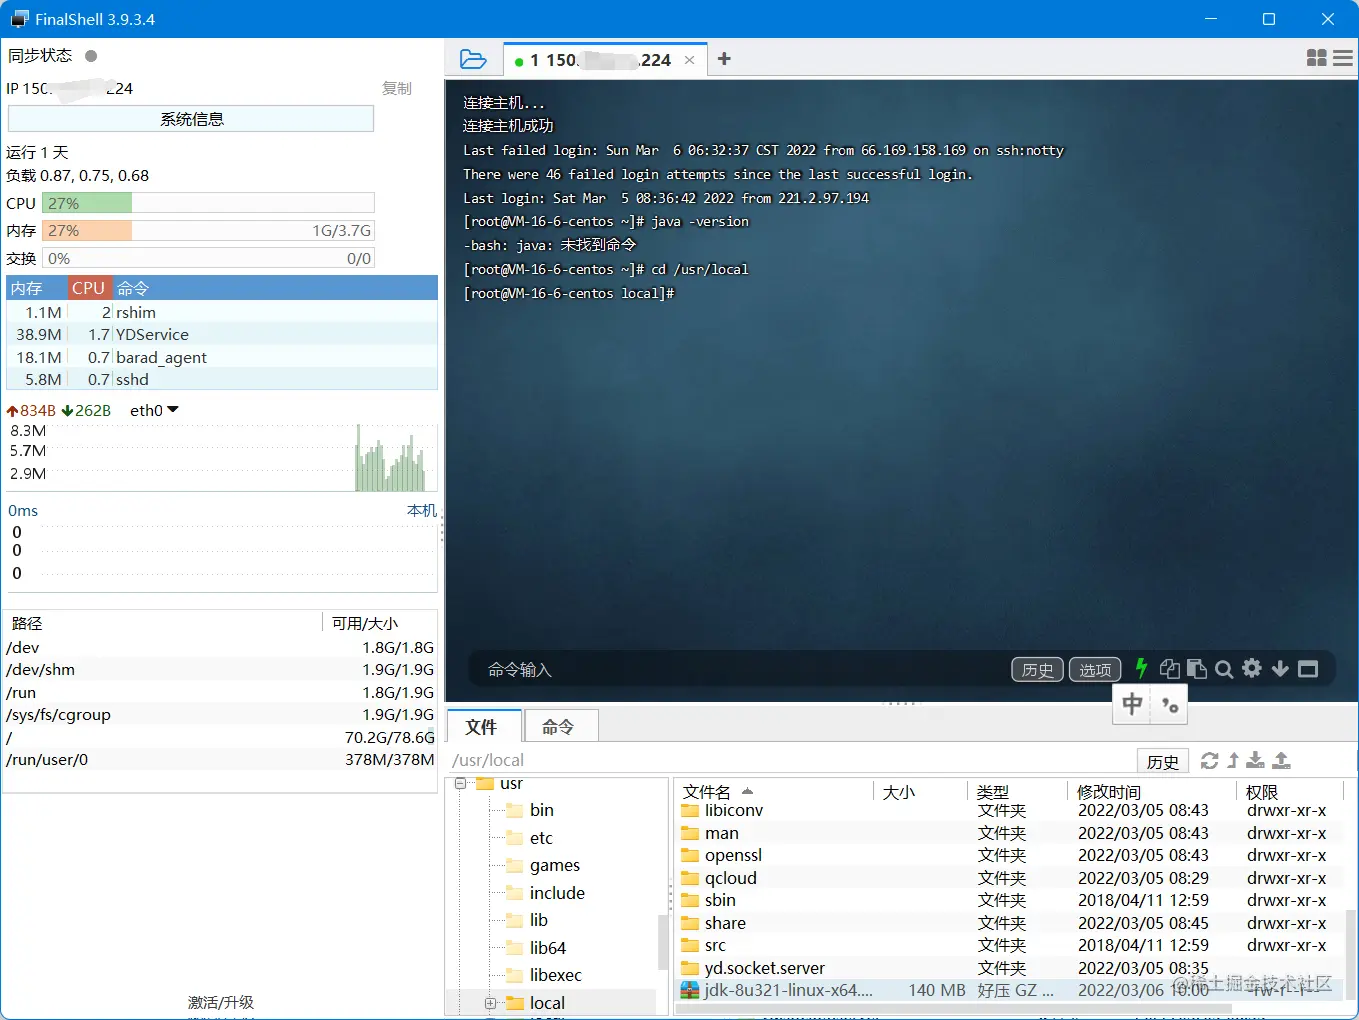1359x1020 pixels.
Task: Open terminal command history button
Action: [x=1037, y=669]
